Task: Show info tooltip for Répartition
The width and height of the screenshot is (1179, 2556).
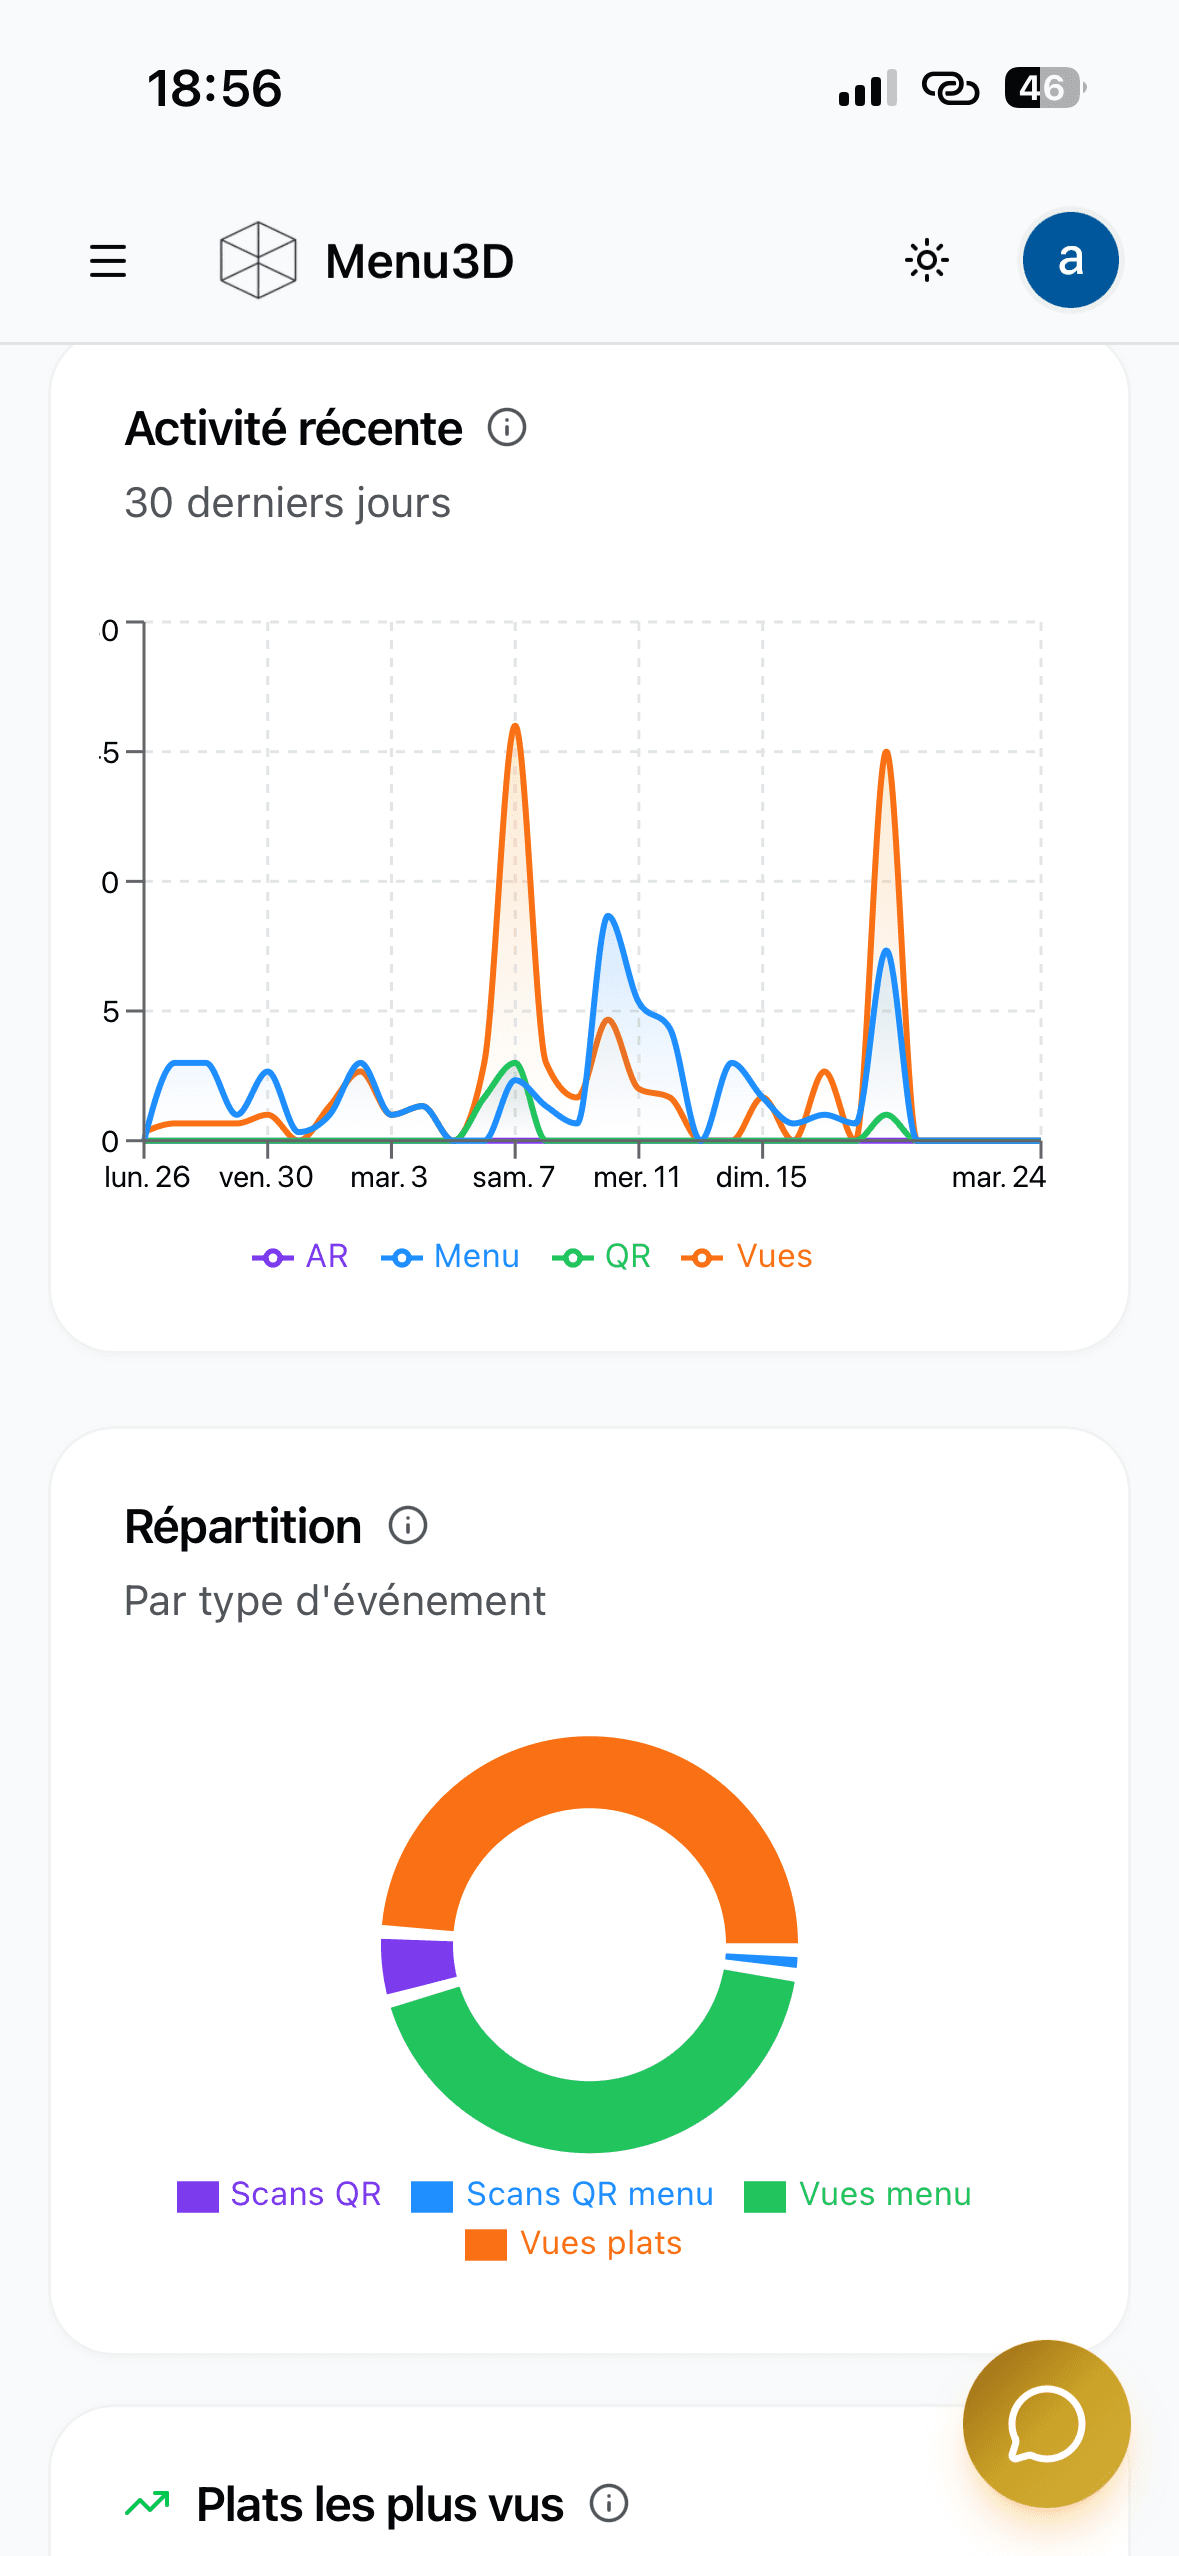Action: click(x=408, y=1526)
